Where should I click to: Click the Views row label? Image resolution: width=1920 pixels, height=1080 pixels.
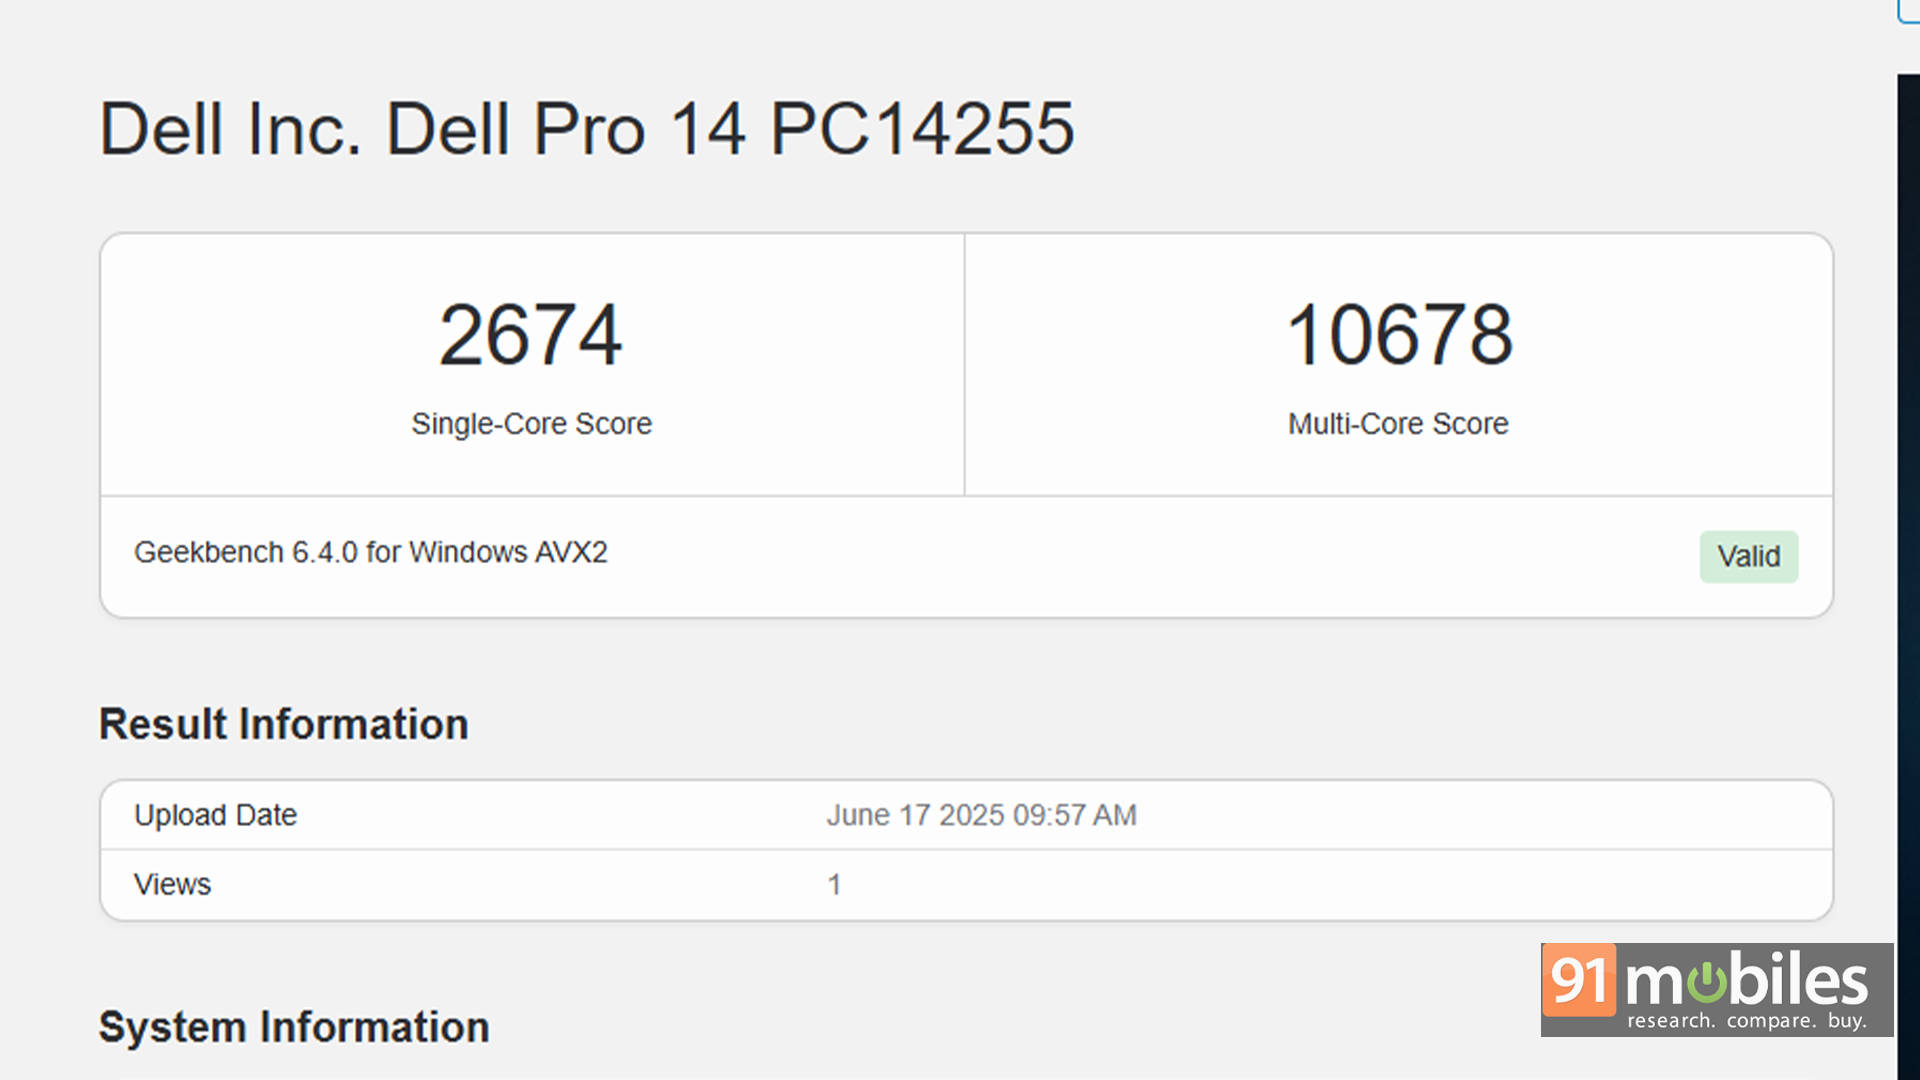173,884
